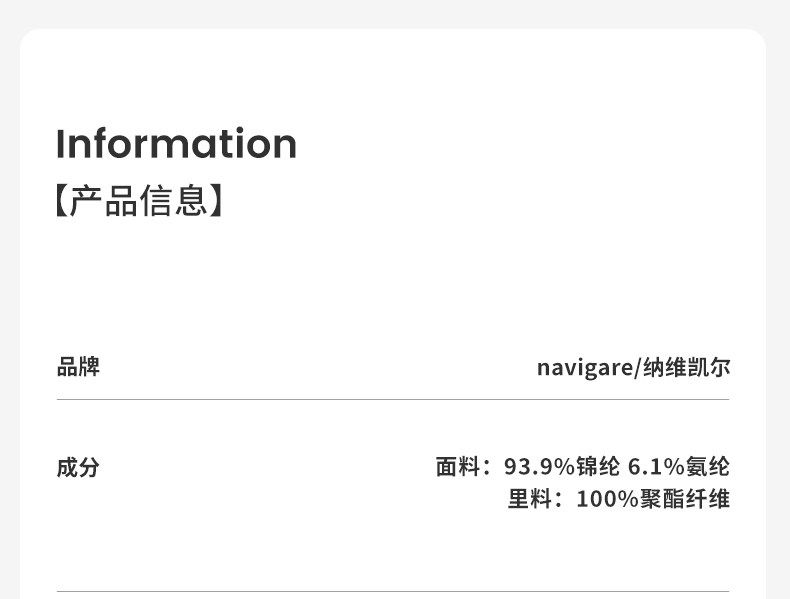Select the 品牌 row label
The height and width of the screenshot is (599, 790).
(78, 367)
